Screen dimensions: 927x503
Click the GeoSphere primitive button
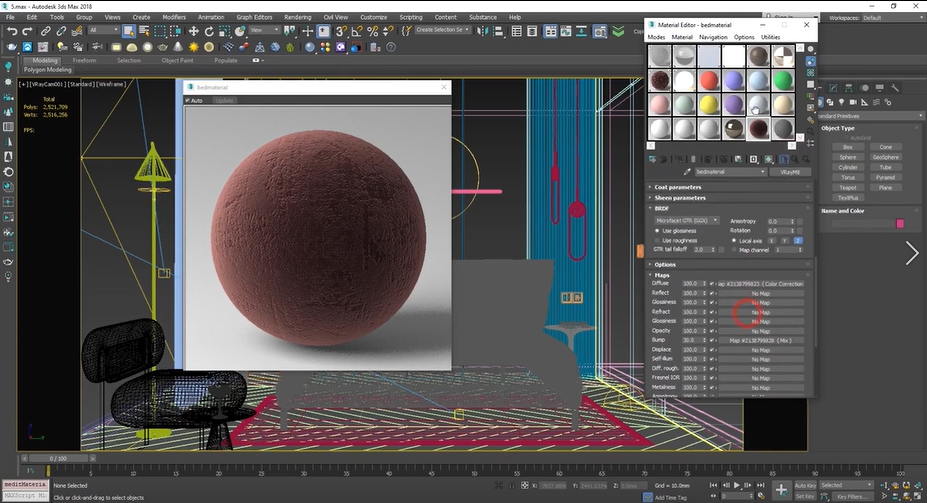click(885, 157)
